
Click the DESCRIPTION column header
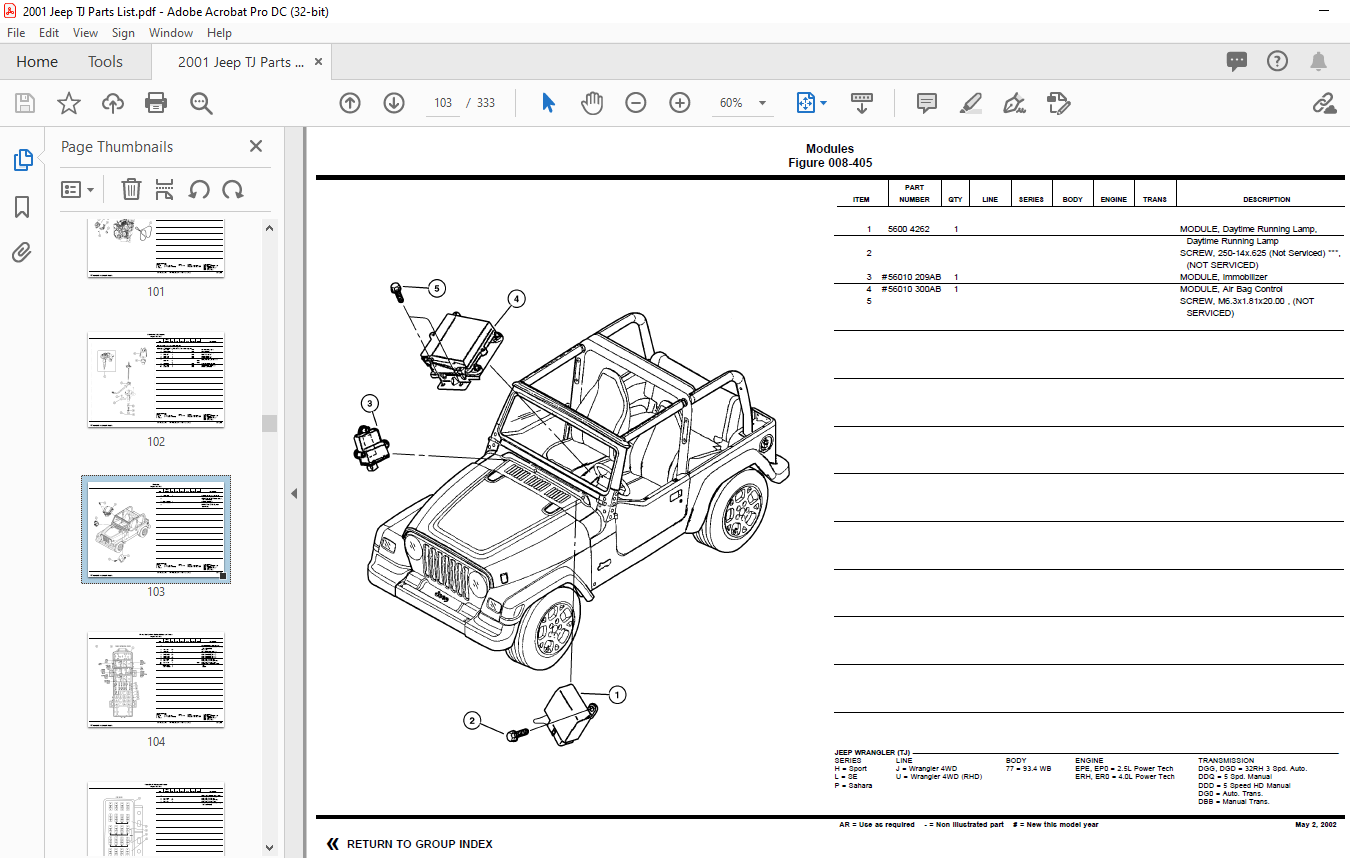tap(1266, 199)
